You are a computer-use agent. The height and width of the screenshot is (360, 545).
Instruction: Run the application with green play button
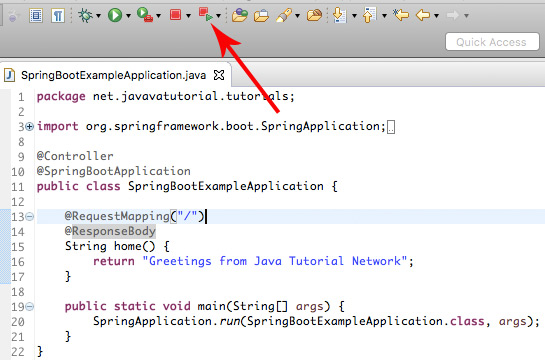point(115,16)
